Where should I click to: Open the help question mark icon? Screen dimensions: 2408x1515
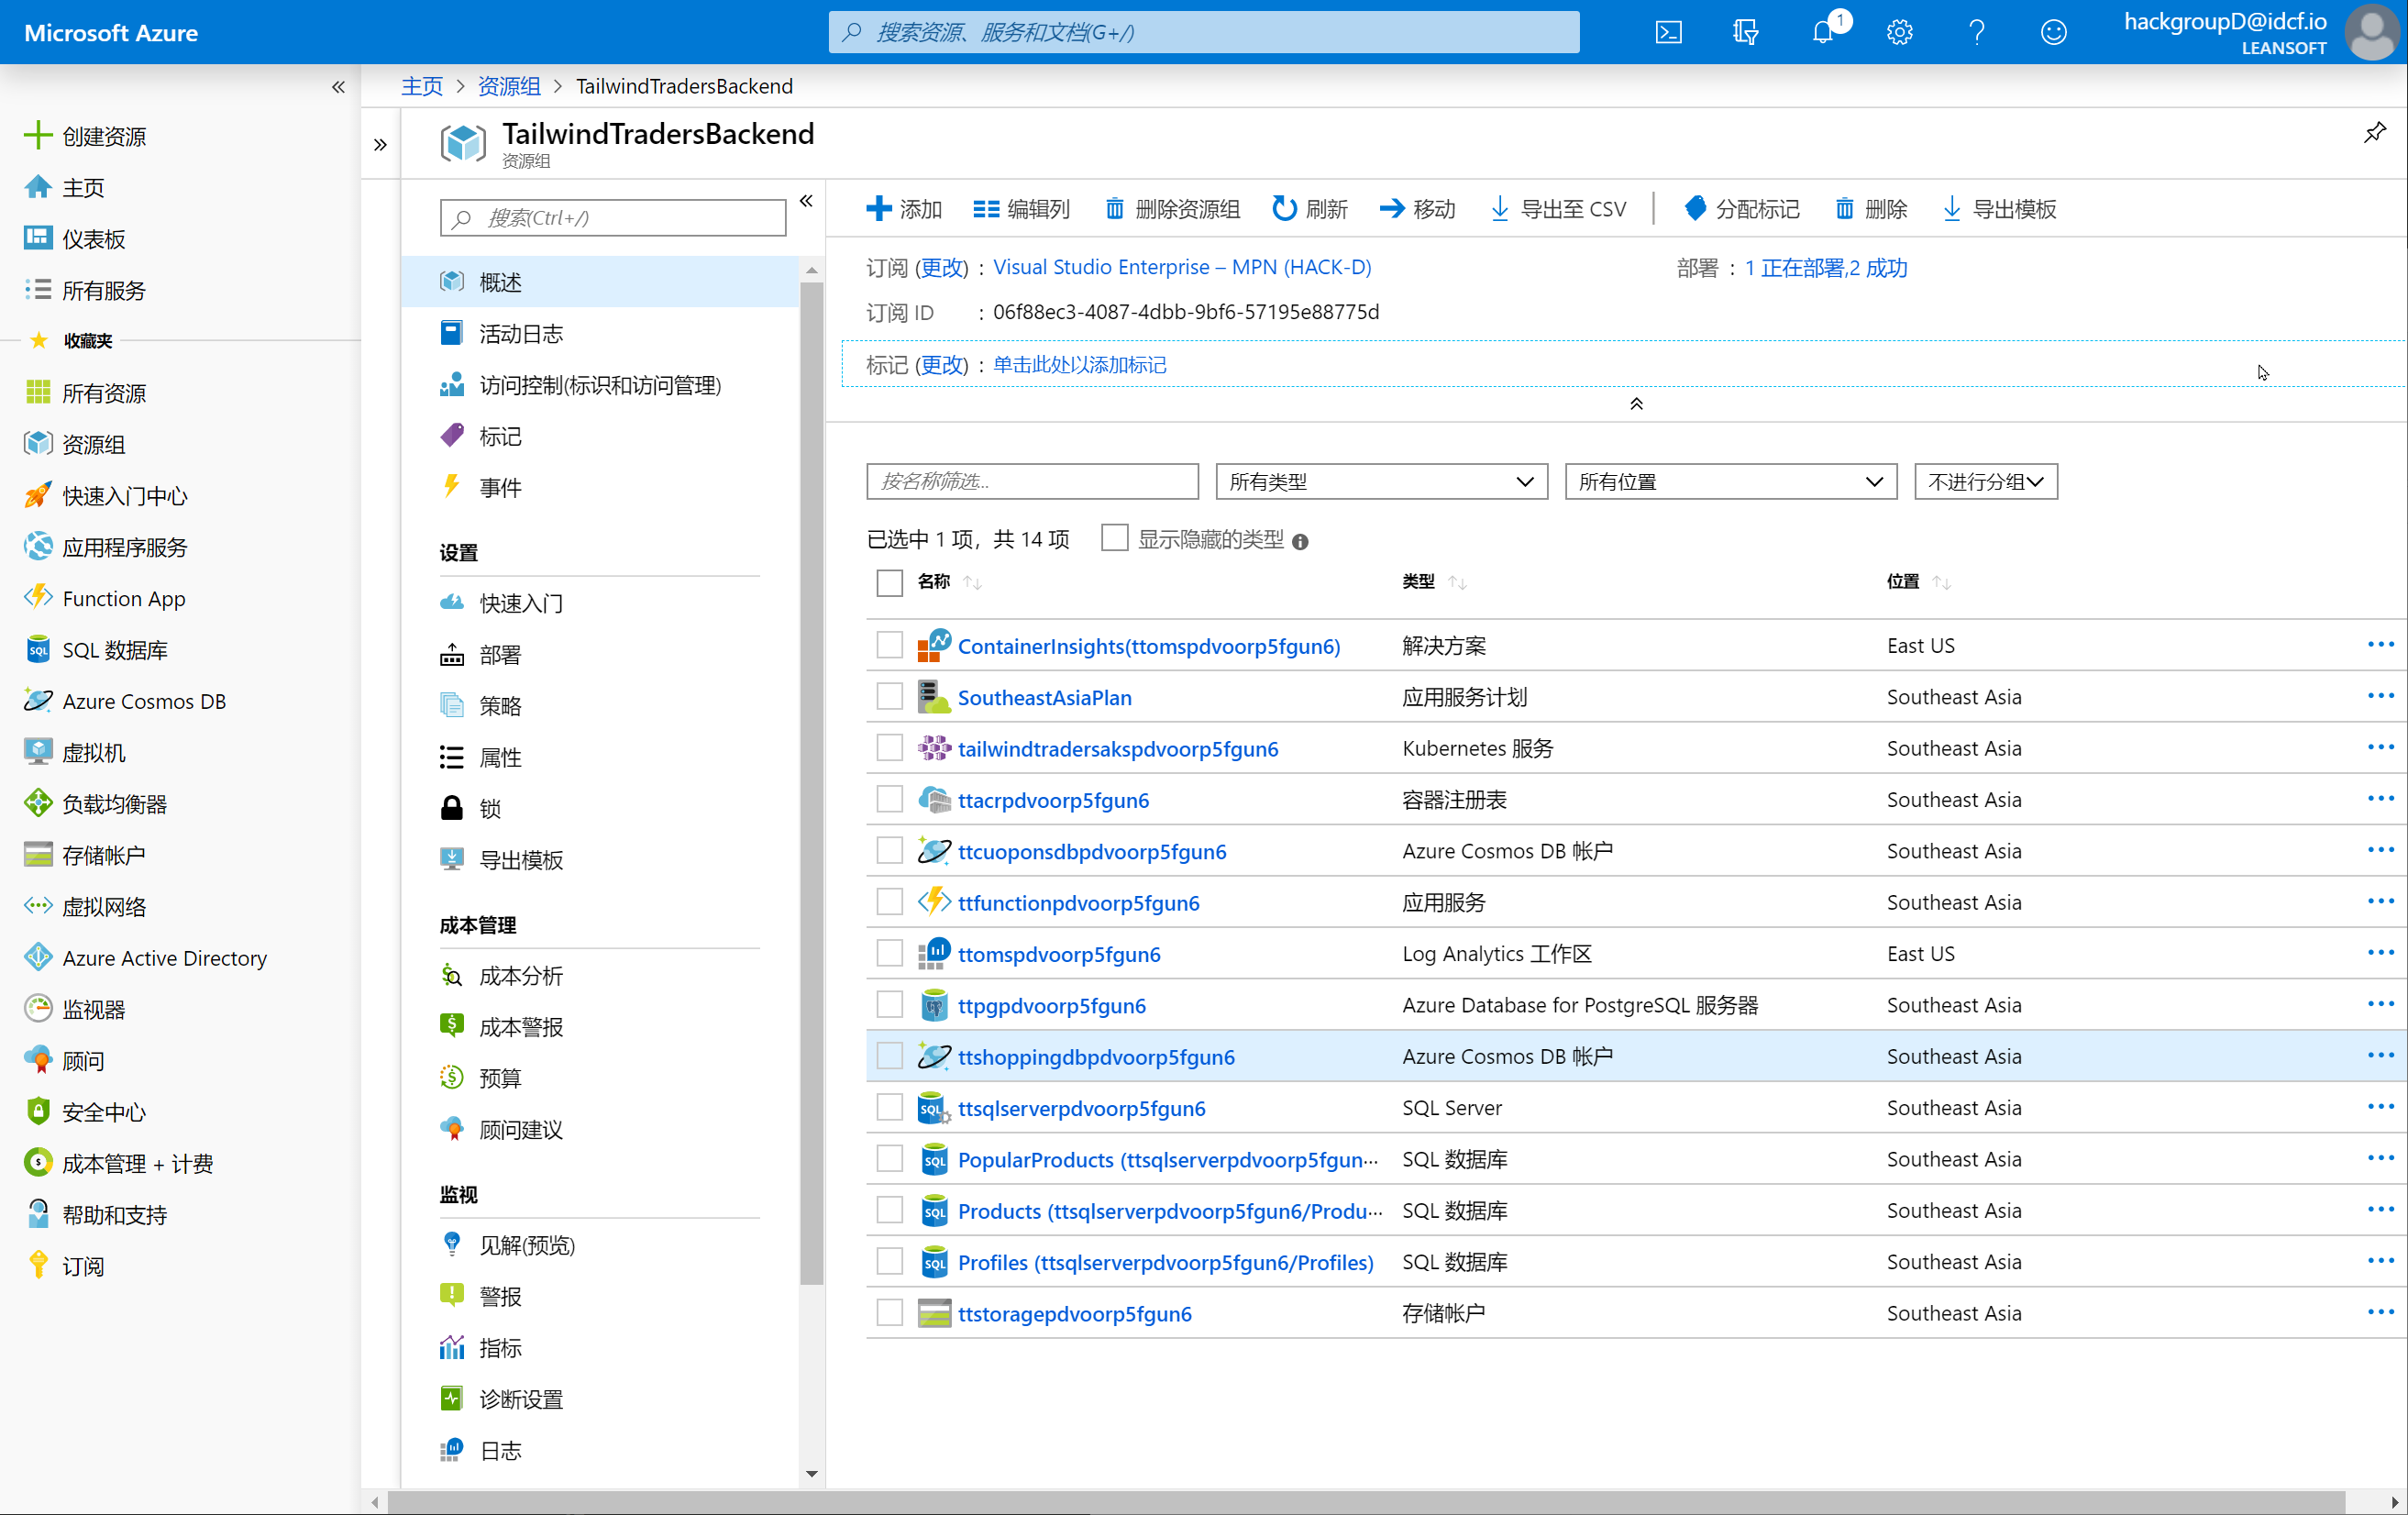[1976, 32]
